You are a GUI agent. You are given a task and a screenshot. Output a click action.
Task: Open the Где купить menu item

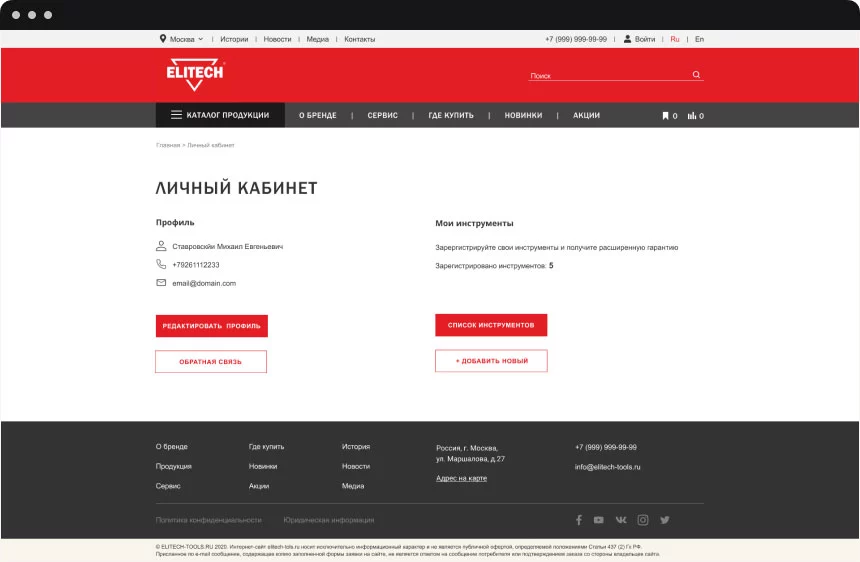[x=451, y=115]
